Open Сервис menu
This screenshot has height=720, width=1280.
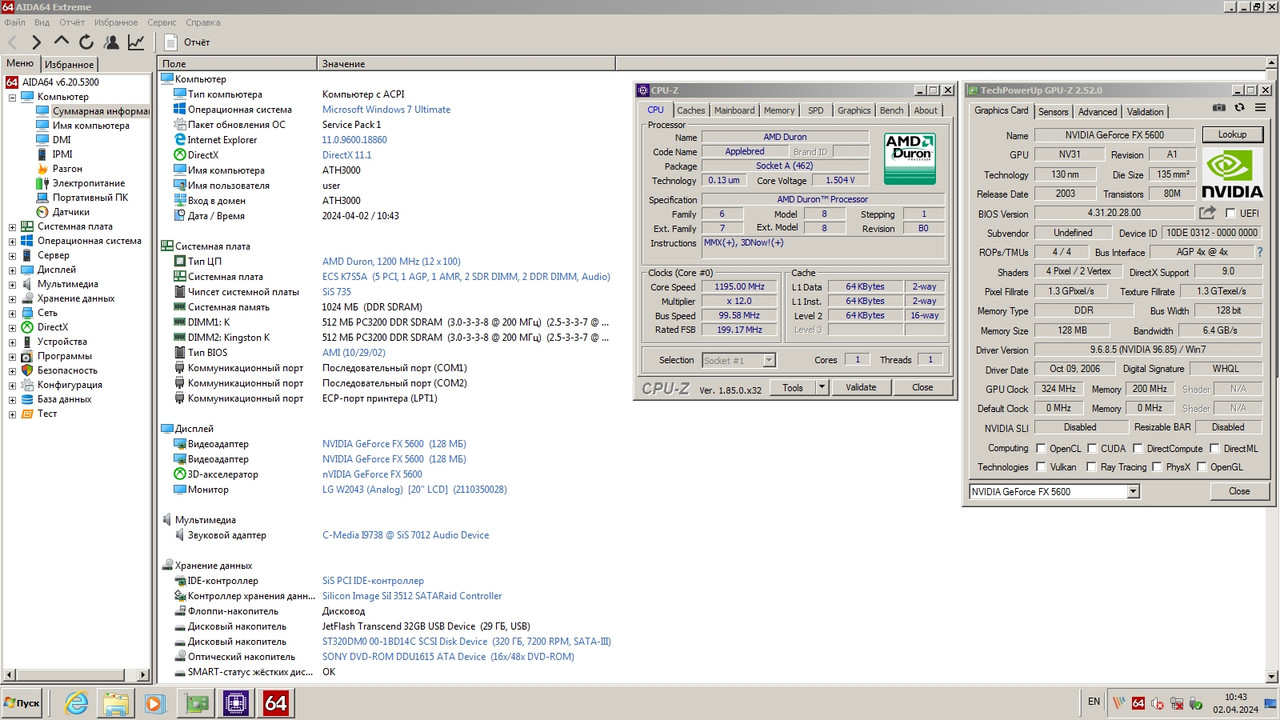pos(162,22)
